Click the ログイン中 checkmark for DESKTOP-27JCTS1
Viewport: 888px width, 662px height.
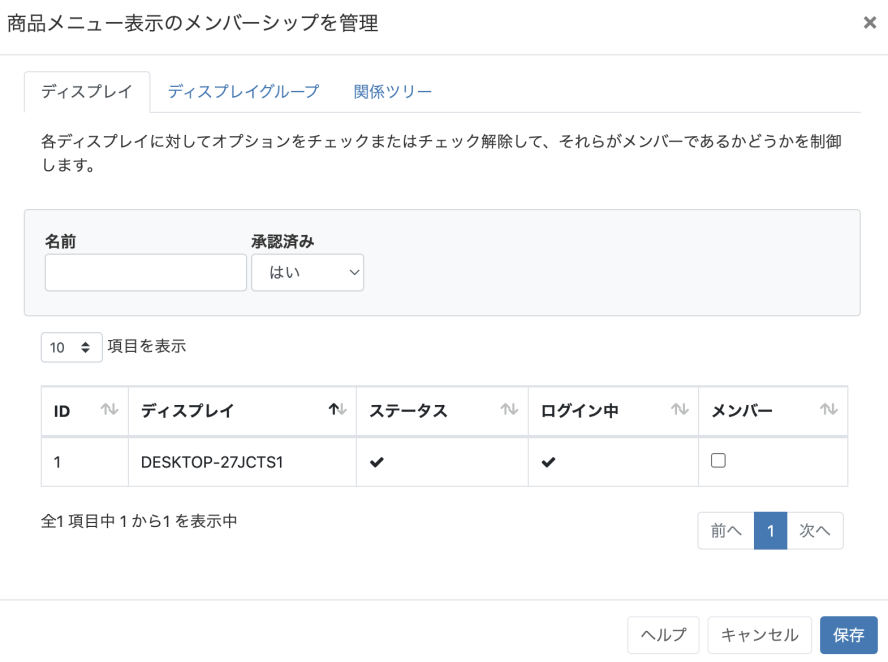point(548,462)
